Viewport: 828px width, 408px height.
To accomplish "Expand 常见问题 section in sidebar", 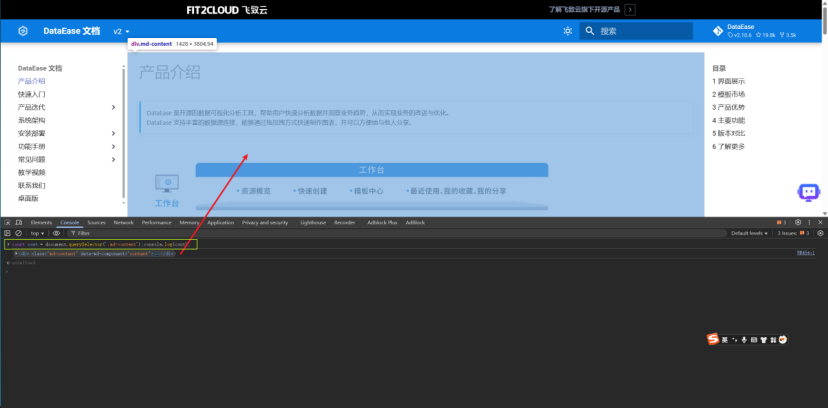I will pyautogui.click(x=113, y=159).
